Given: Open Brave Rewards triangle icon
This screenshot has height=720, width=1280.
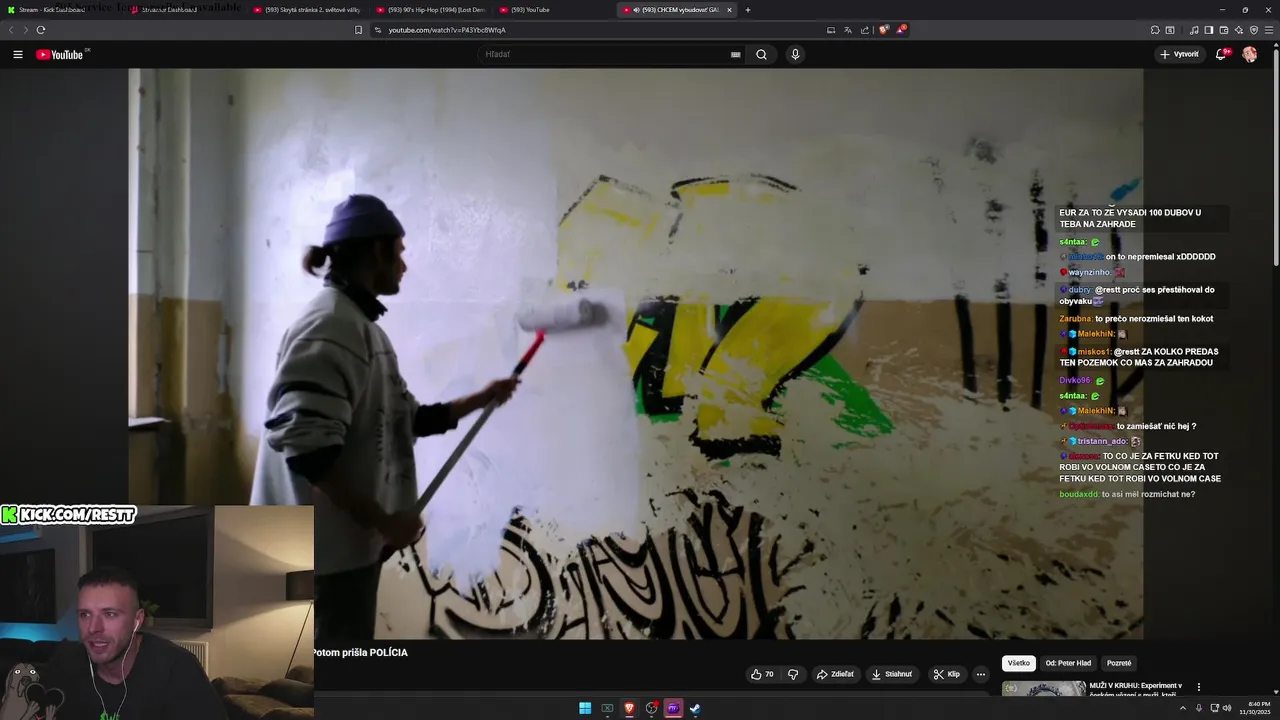Looking at the screenshot, I should (x=901, y=30).
